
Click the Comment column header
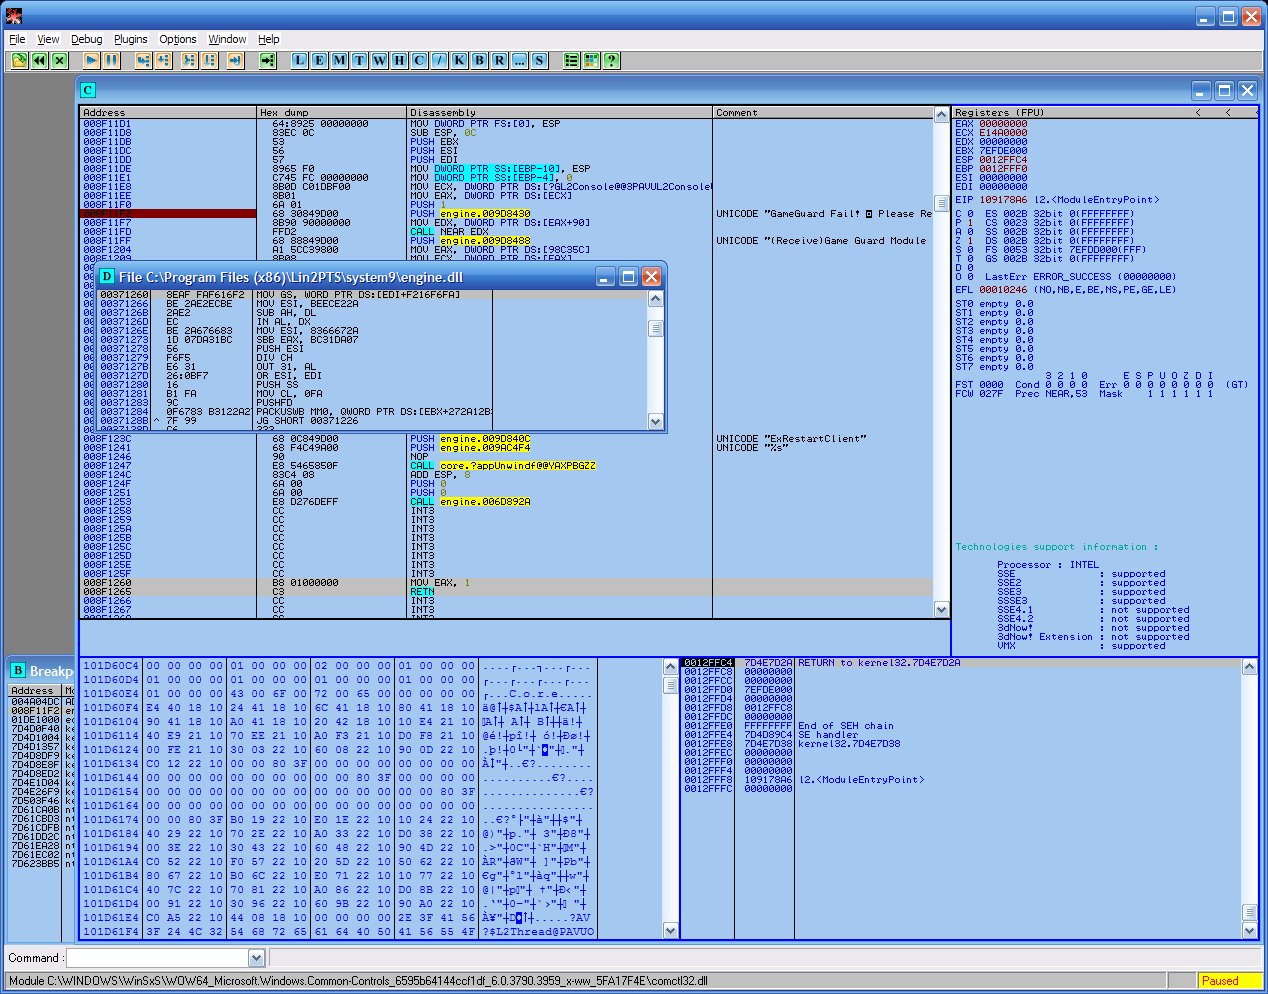pos(820,112)
